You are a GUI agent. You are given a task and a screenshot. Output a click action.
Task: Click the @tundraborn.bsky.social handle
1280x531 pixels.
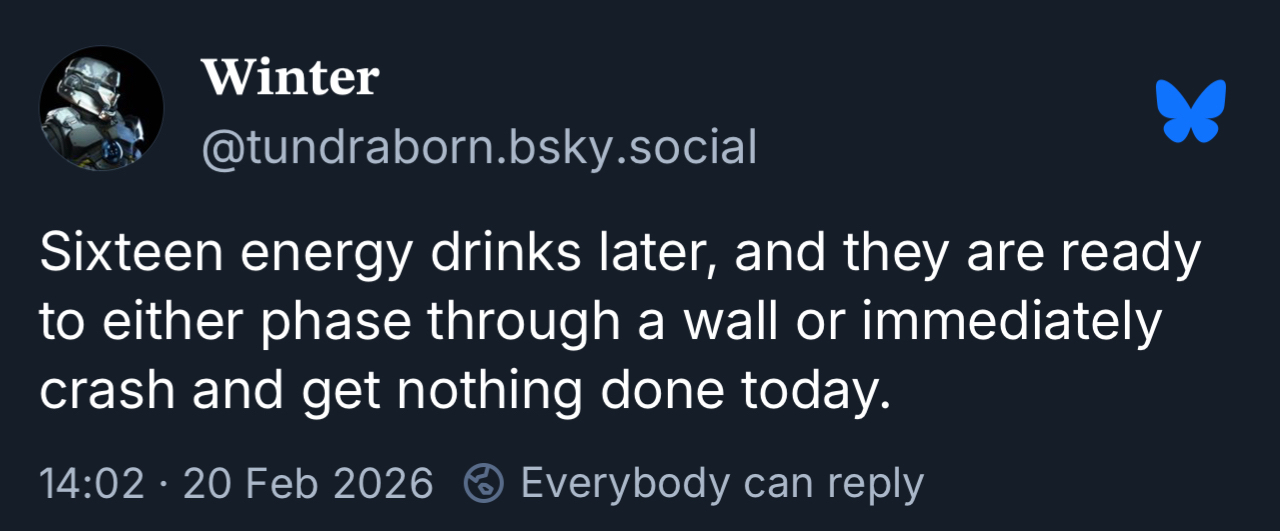pyautogui.click(x=479, y=148)
